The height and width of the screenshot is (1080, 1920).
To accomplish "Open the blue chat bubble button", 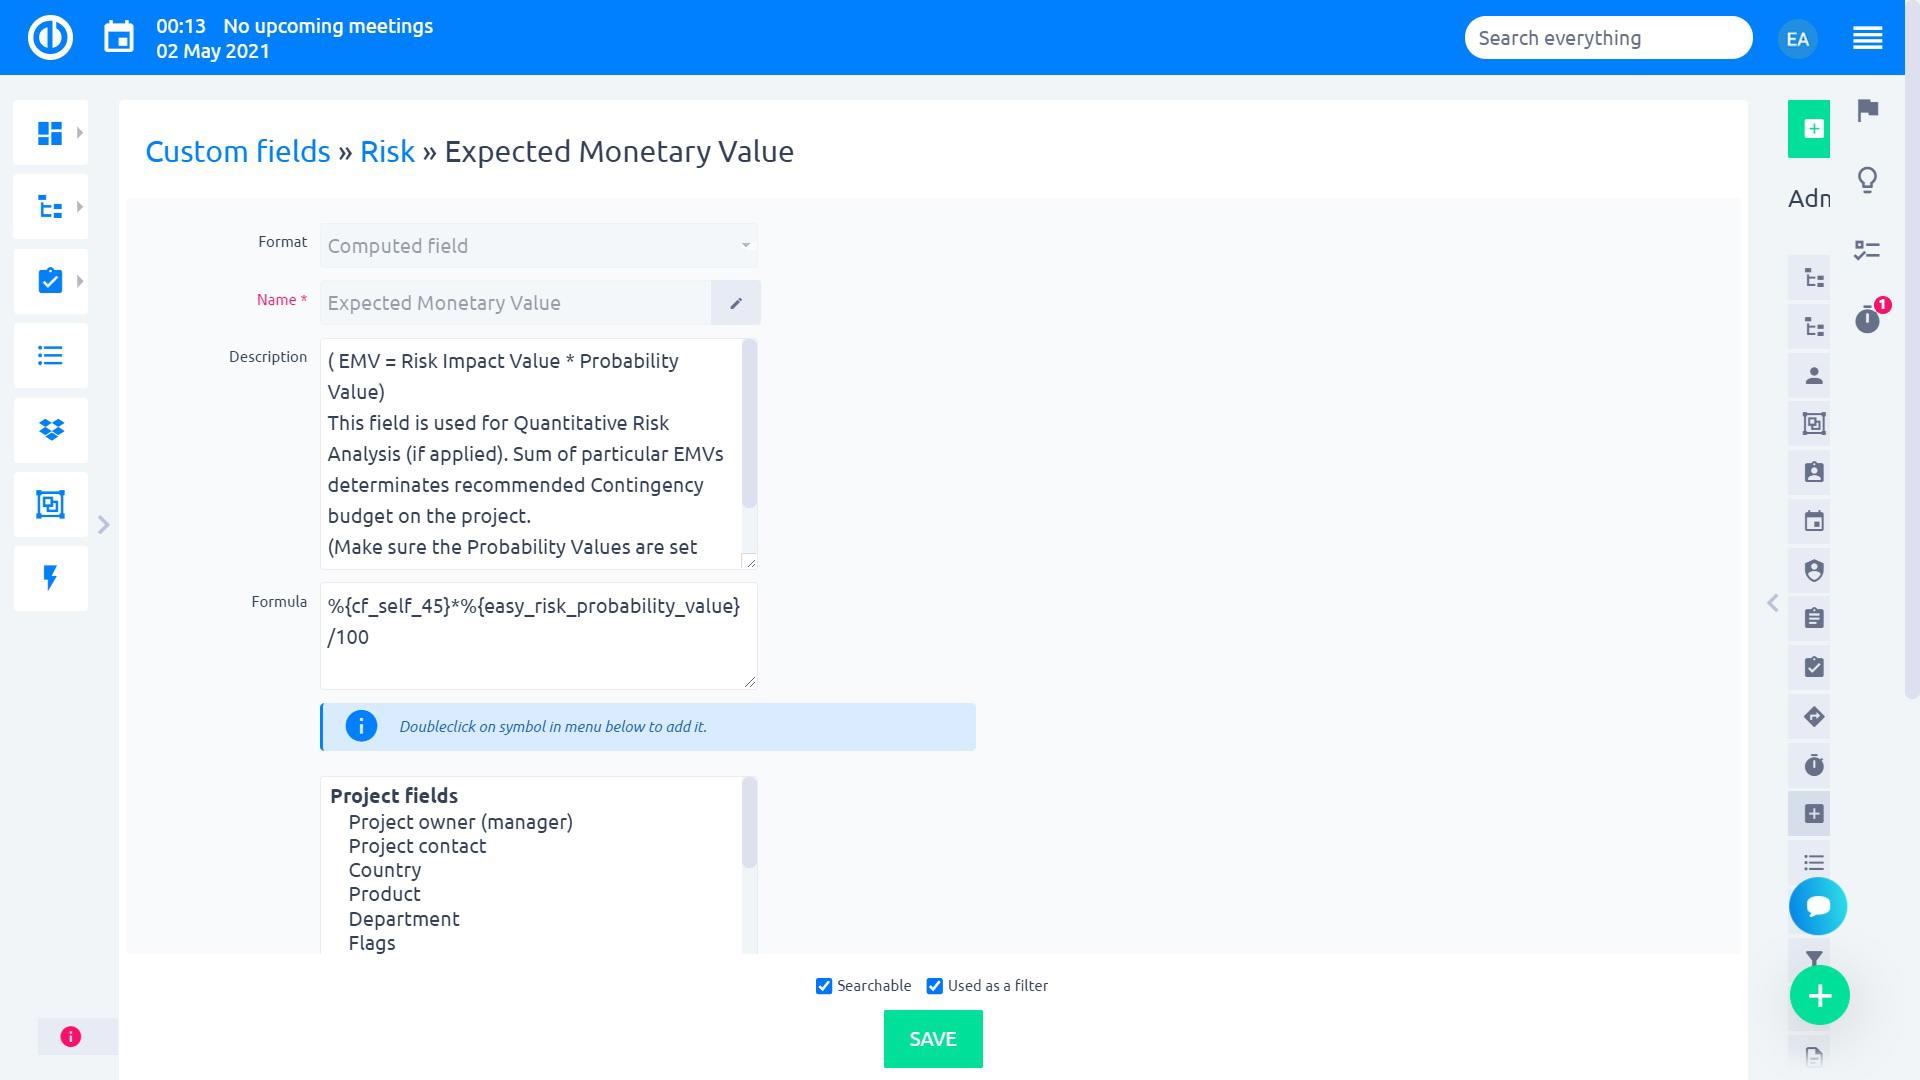I will (x=1817, y=906).
